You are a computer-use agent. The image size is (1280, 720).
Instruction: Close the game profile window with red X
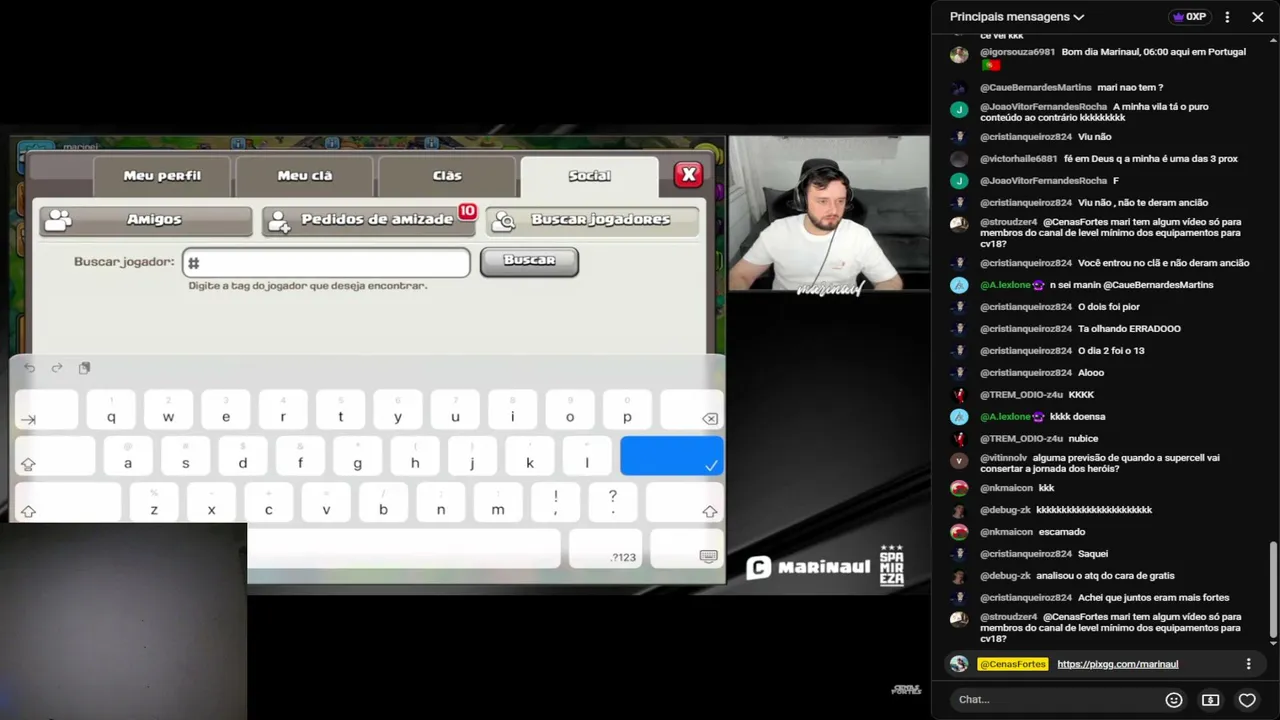pyautogui.click(x=688, y=175)
